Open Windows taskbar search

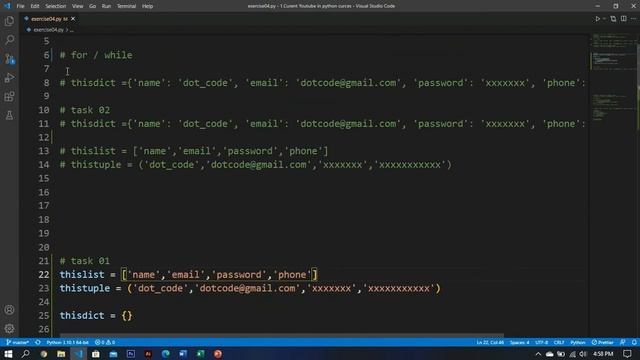pos(25,354)
